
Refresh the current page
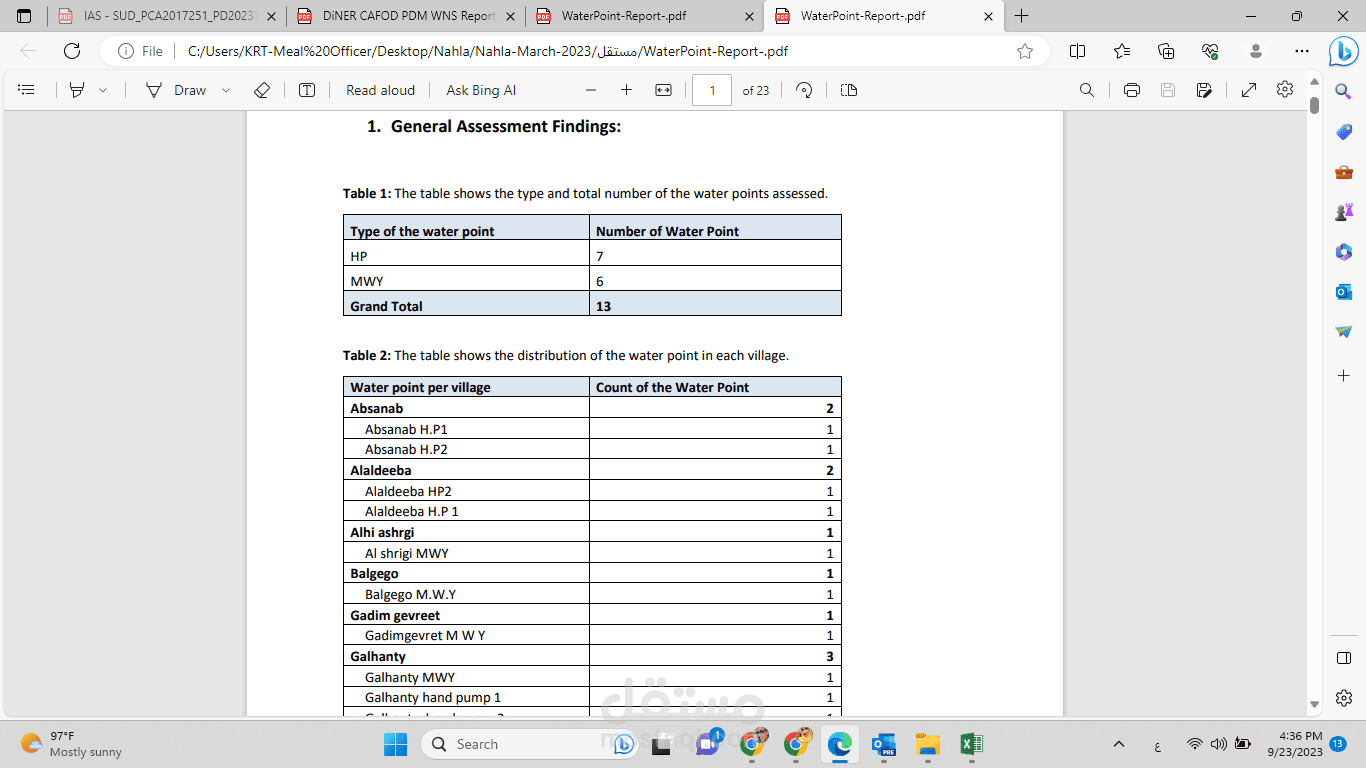tap(72, 51)
